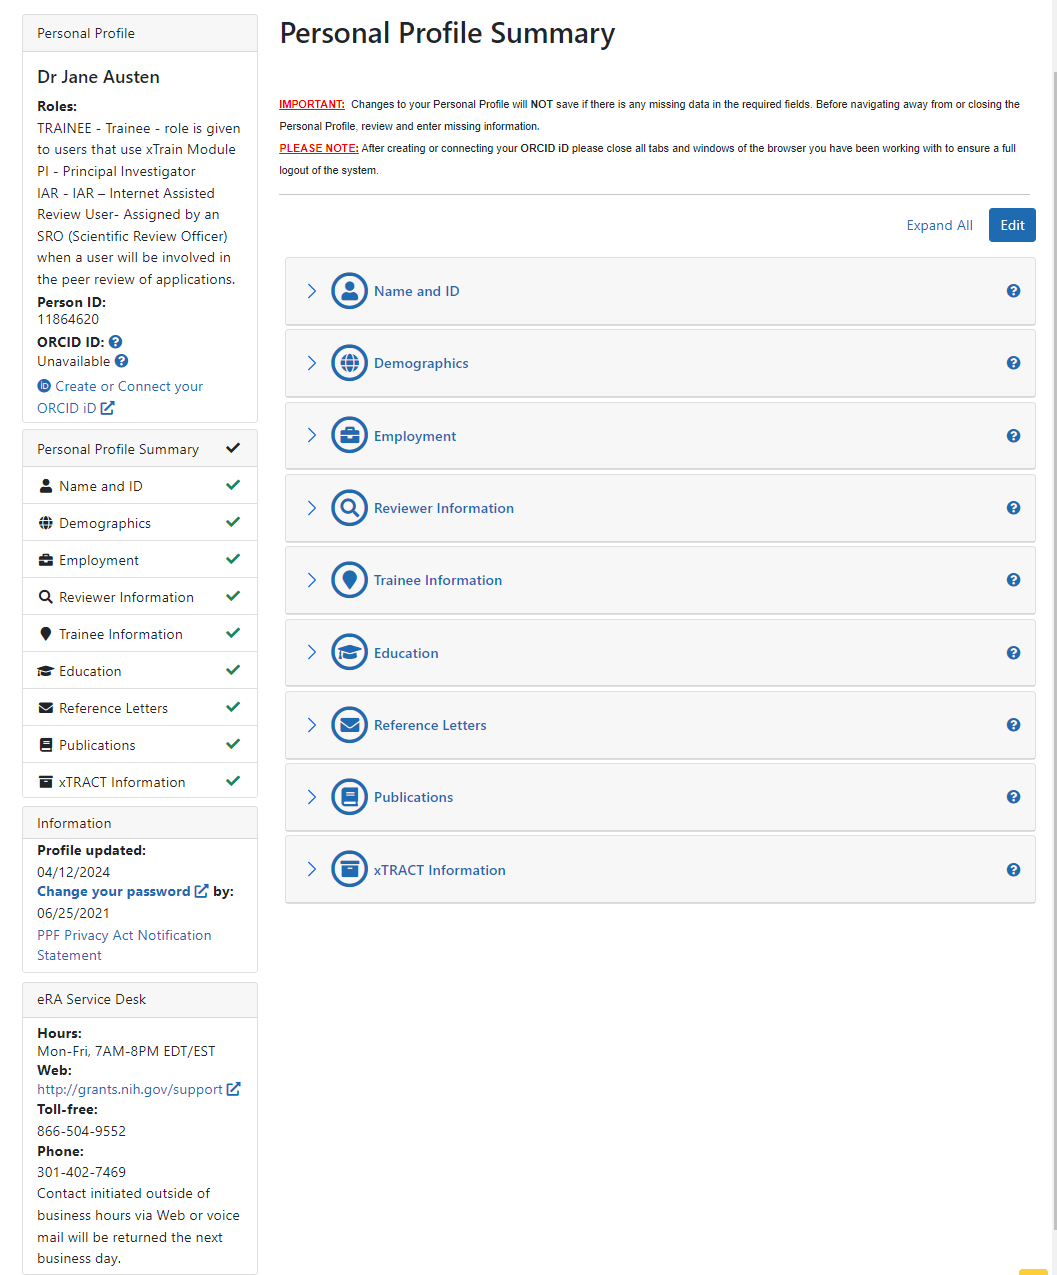Click the Demographics globe icon in main panel
1057x1275 pixels.
pyautogui.click(x=349, y=363)
